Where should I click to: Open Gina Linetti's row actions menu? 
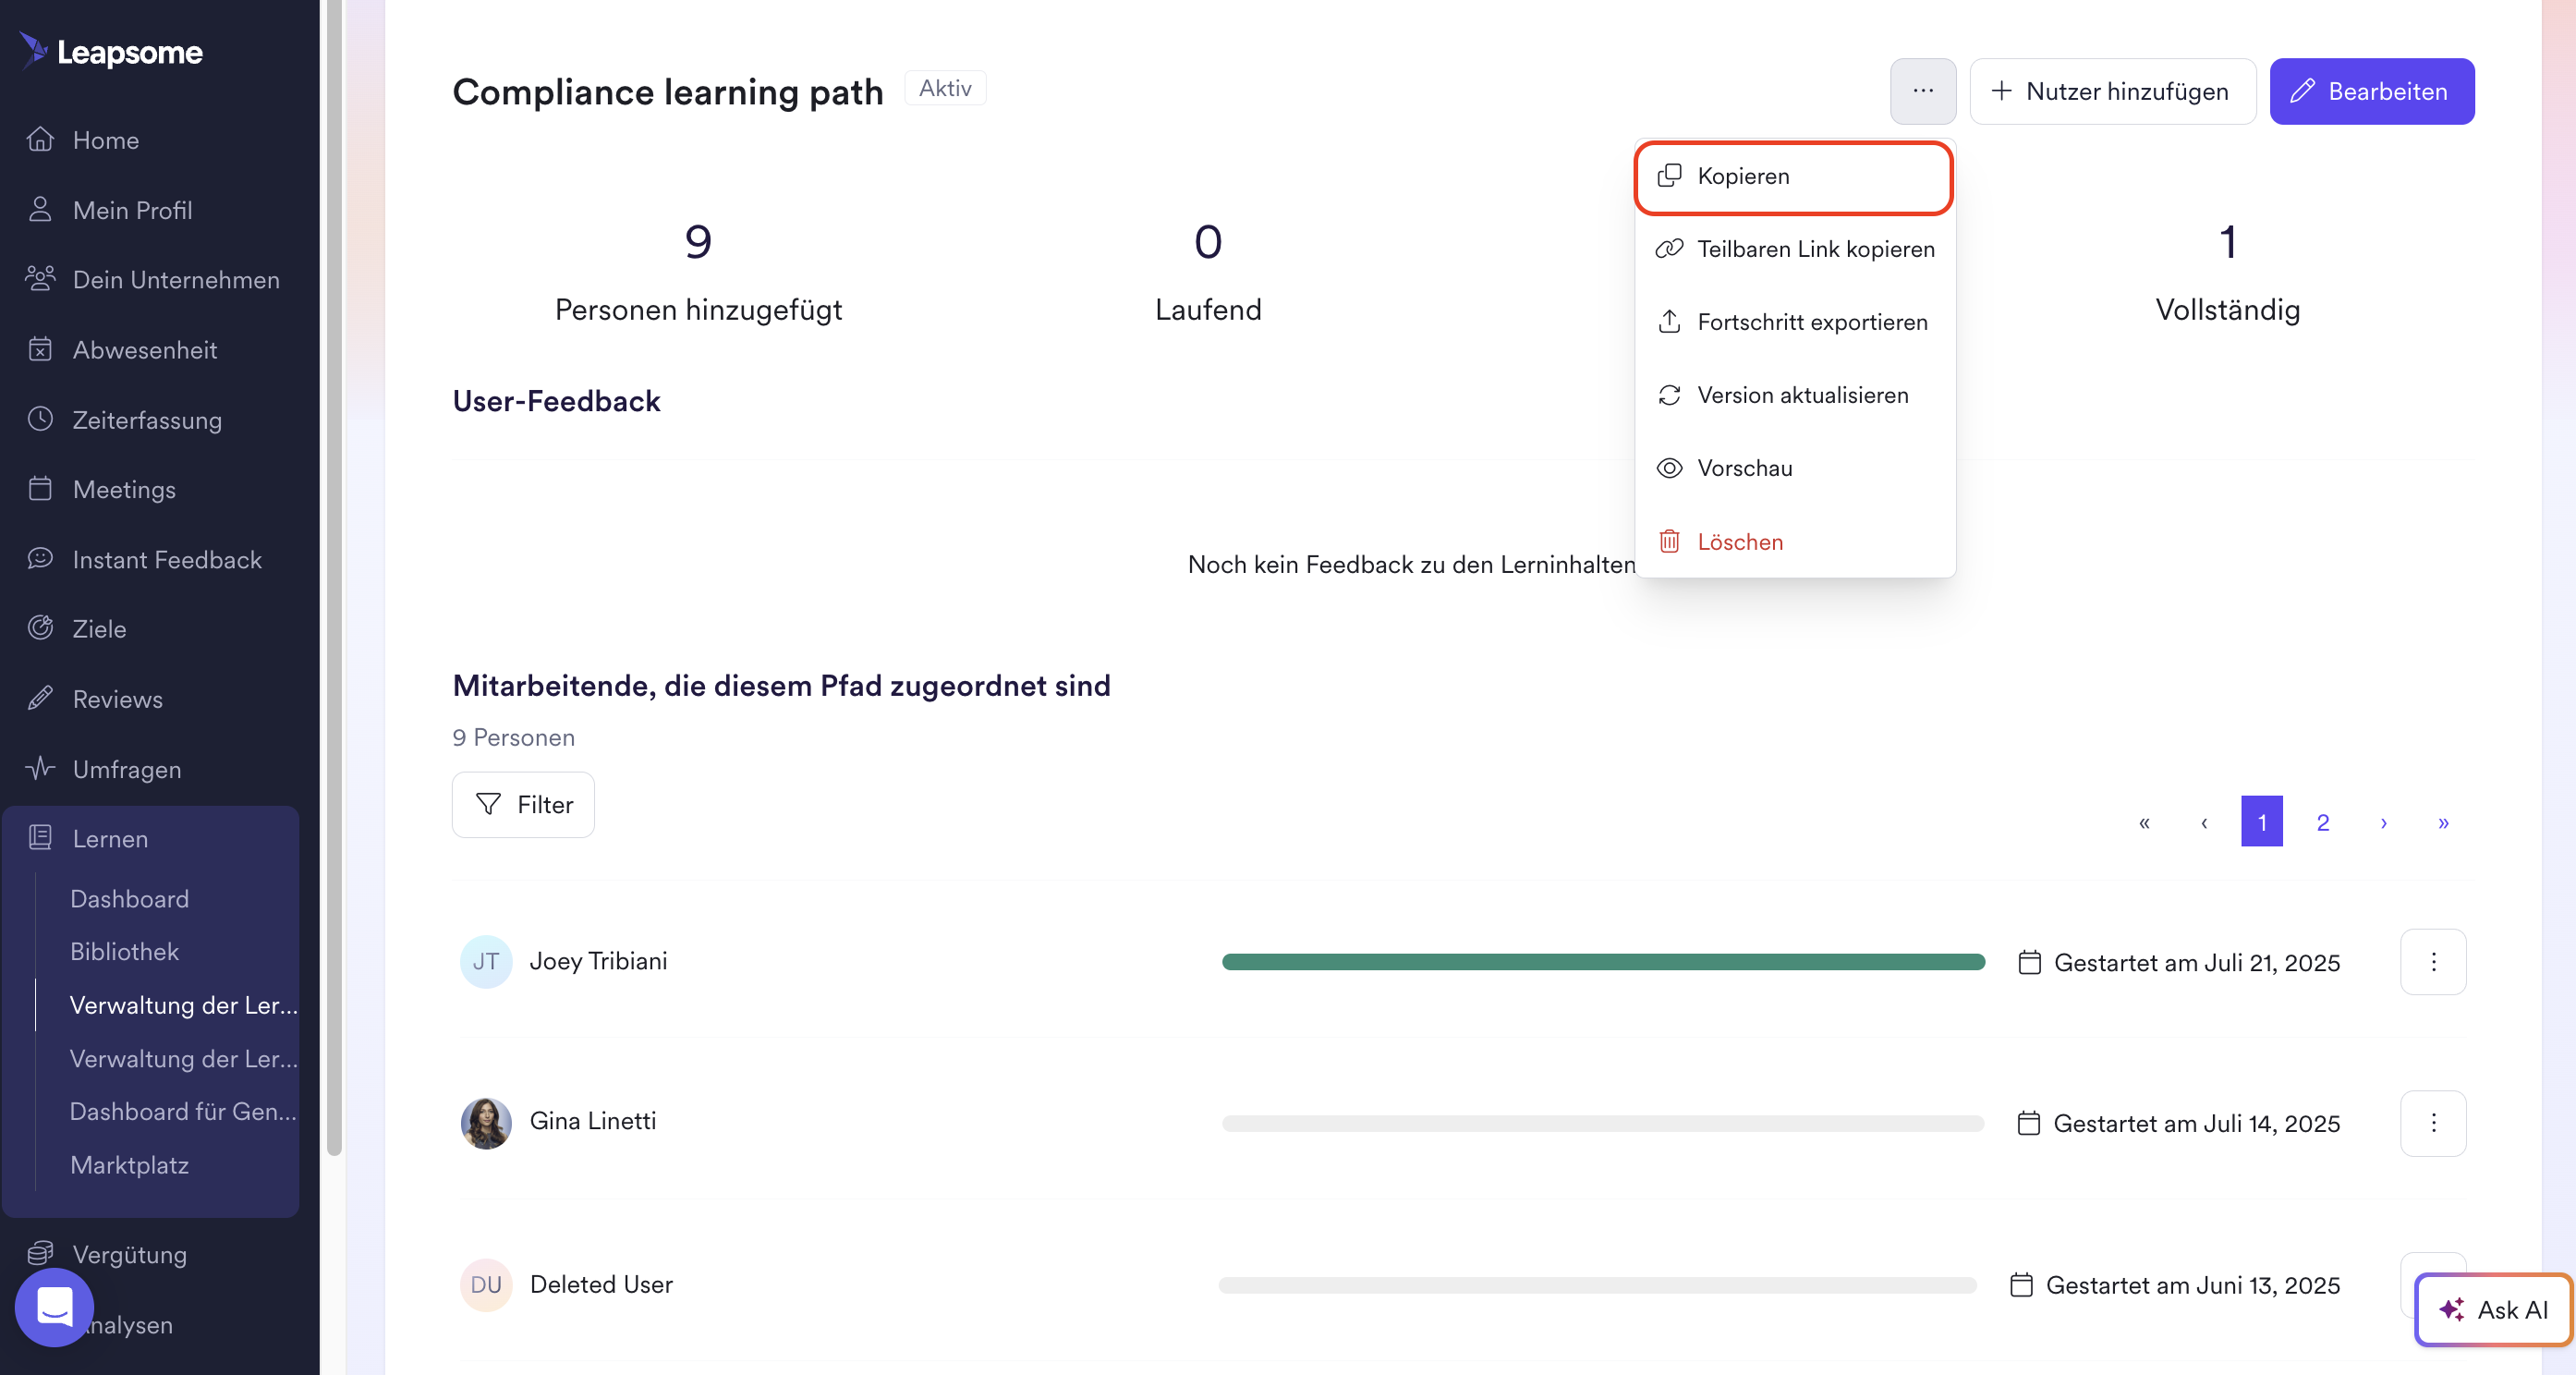click(x=2432, y=1123)
